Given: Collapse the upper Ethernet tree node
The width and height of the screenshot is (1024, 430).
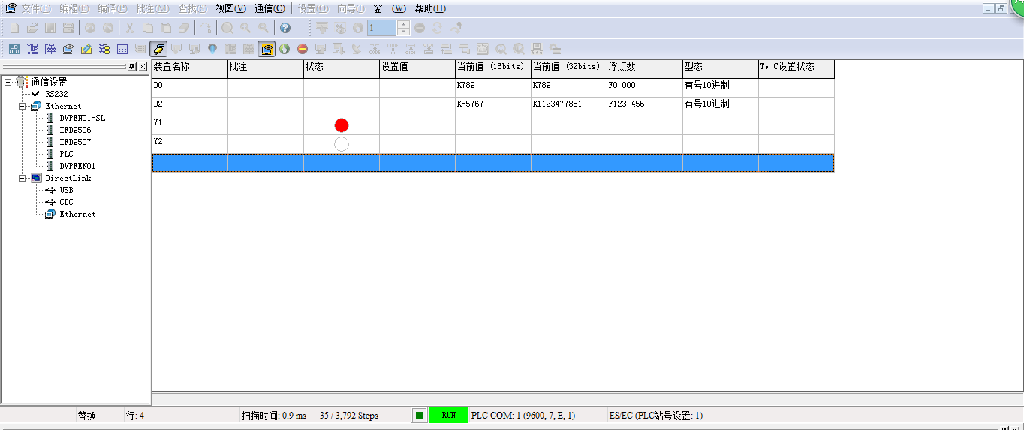Looking at the screenshot, I should click(x=23, y=106).
